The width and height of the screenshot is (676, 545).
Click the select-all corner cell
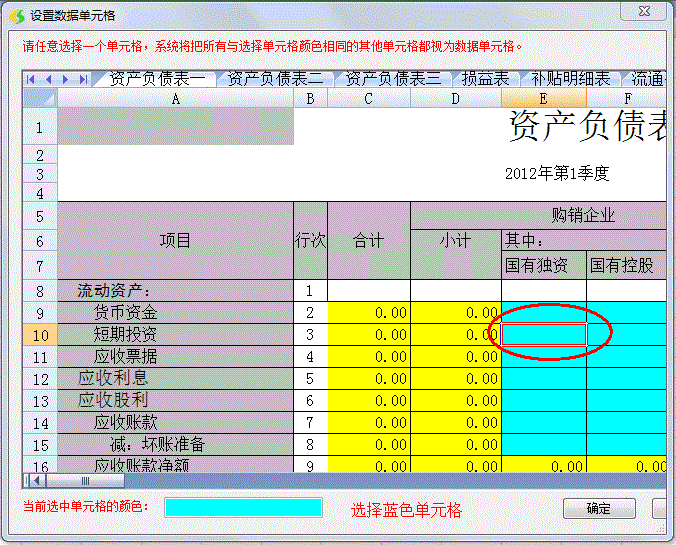[40, 98]
